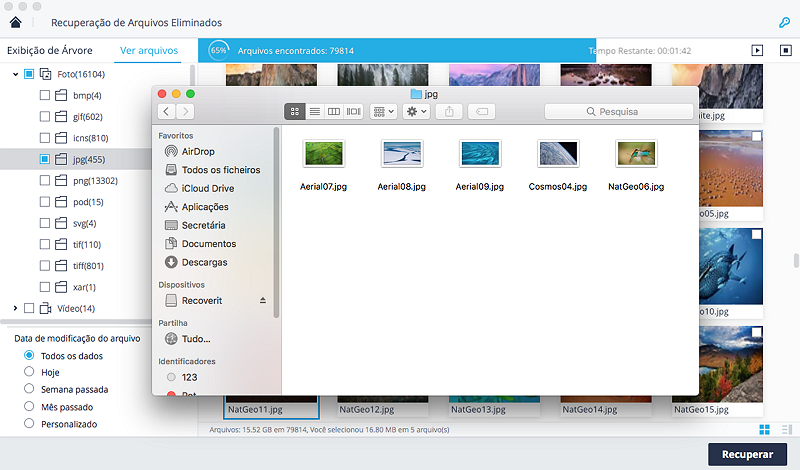This screenshot has width=800, height=470.
Task: Check the icns(810) checkbox
Action: click(45, 138)
